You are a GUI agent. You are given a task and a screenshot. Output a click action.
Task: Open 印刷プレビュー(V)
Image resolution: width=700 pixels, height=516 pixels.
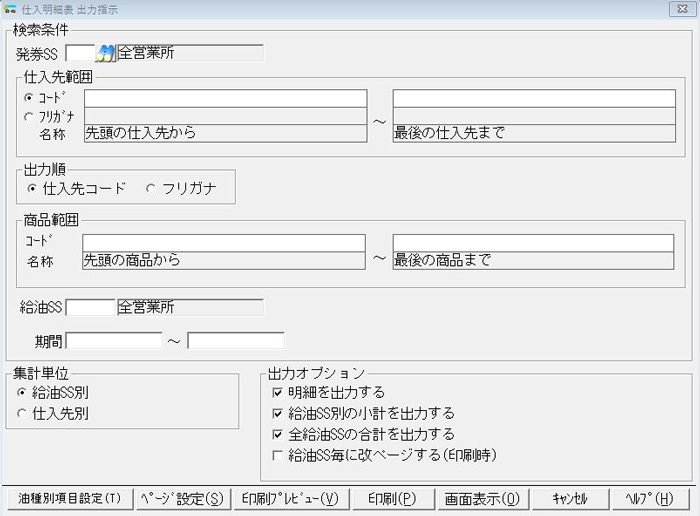(290, 498)
